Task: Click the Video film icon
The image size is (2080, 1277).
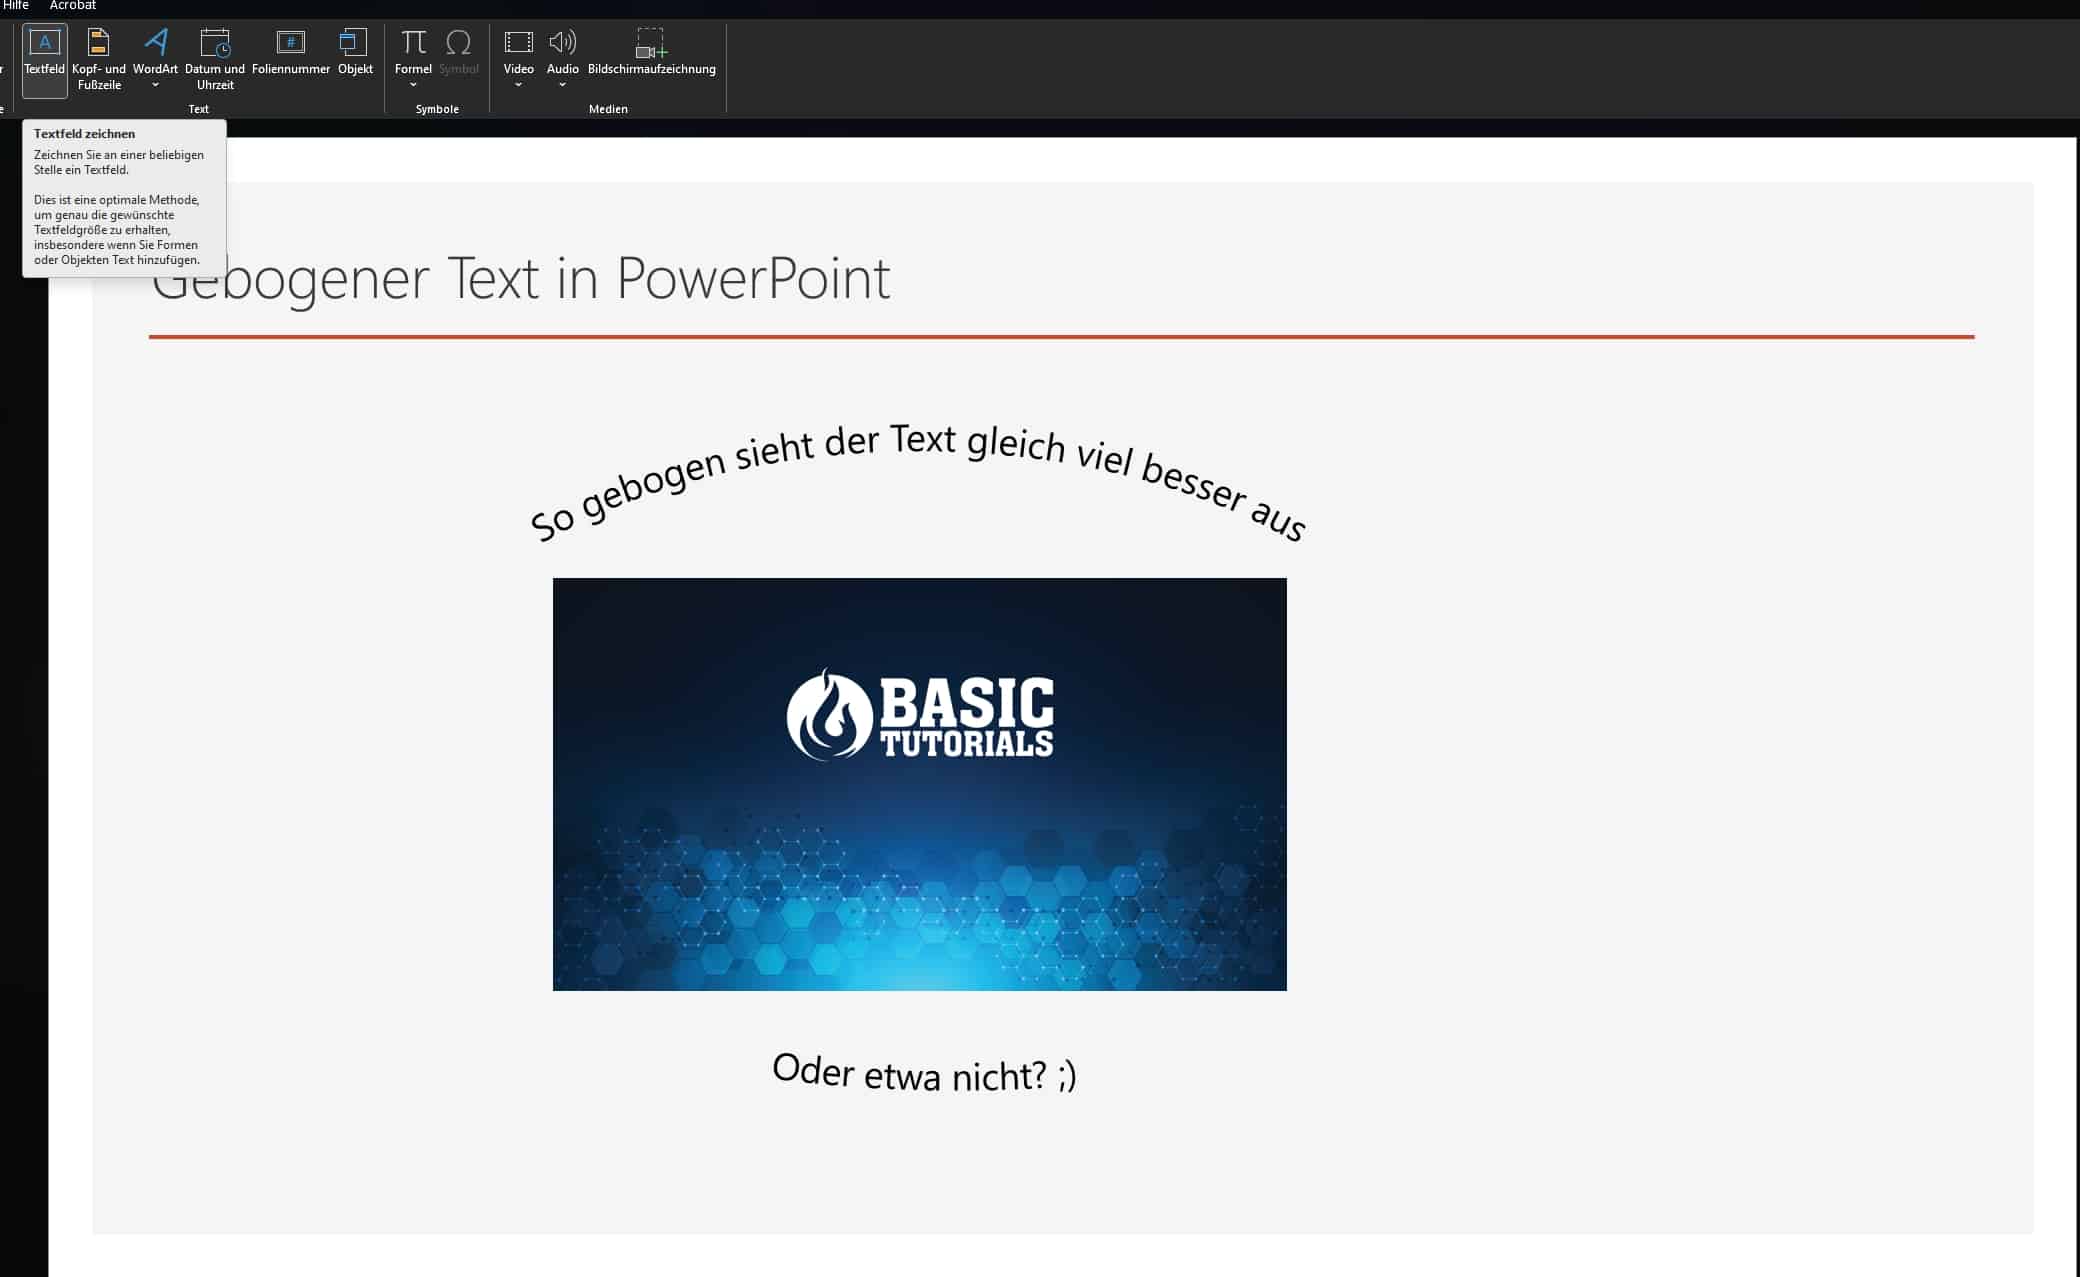Action: [x=518, y=42]
